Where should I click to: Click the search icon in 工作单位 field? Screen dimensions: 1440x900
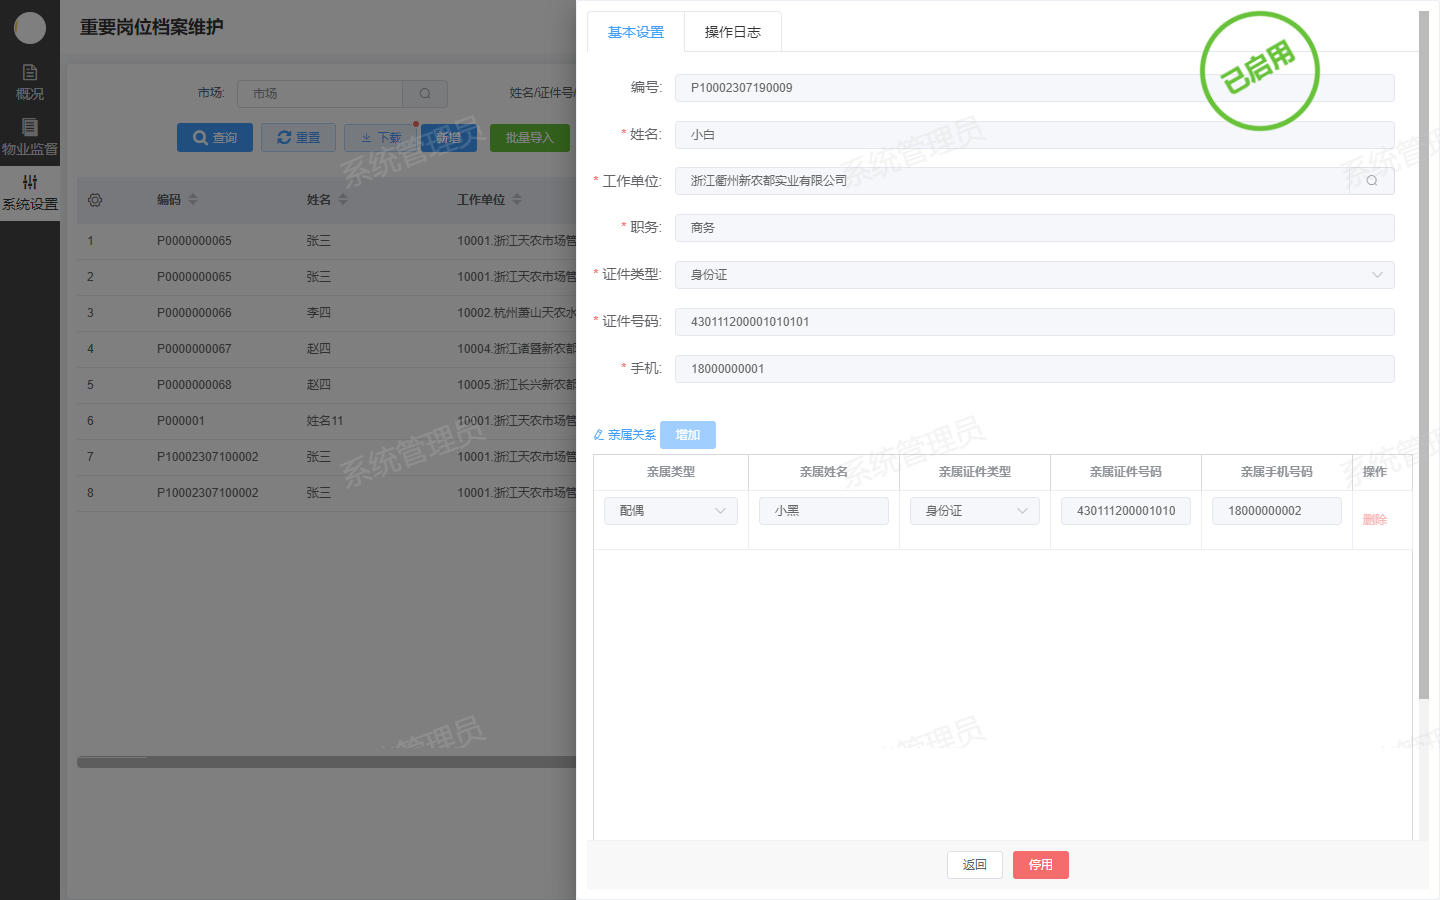tap(1371, 181)
